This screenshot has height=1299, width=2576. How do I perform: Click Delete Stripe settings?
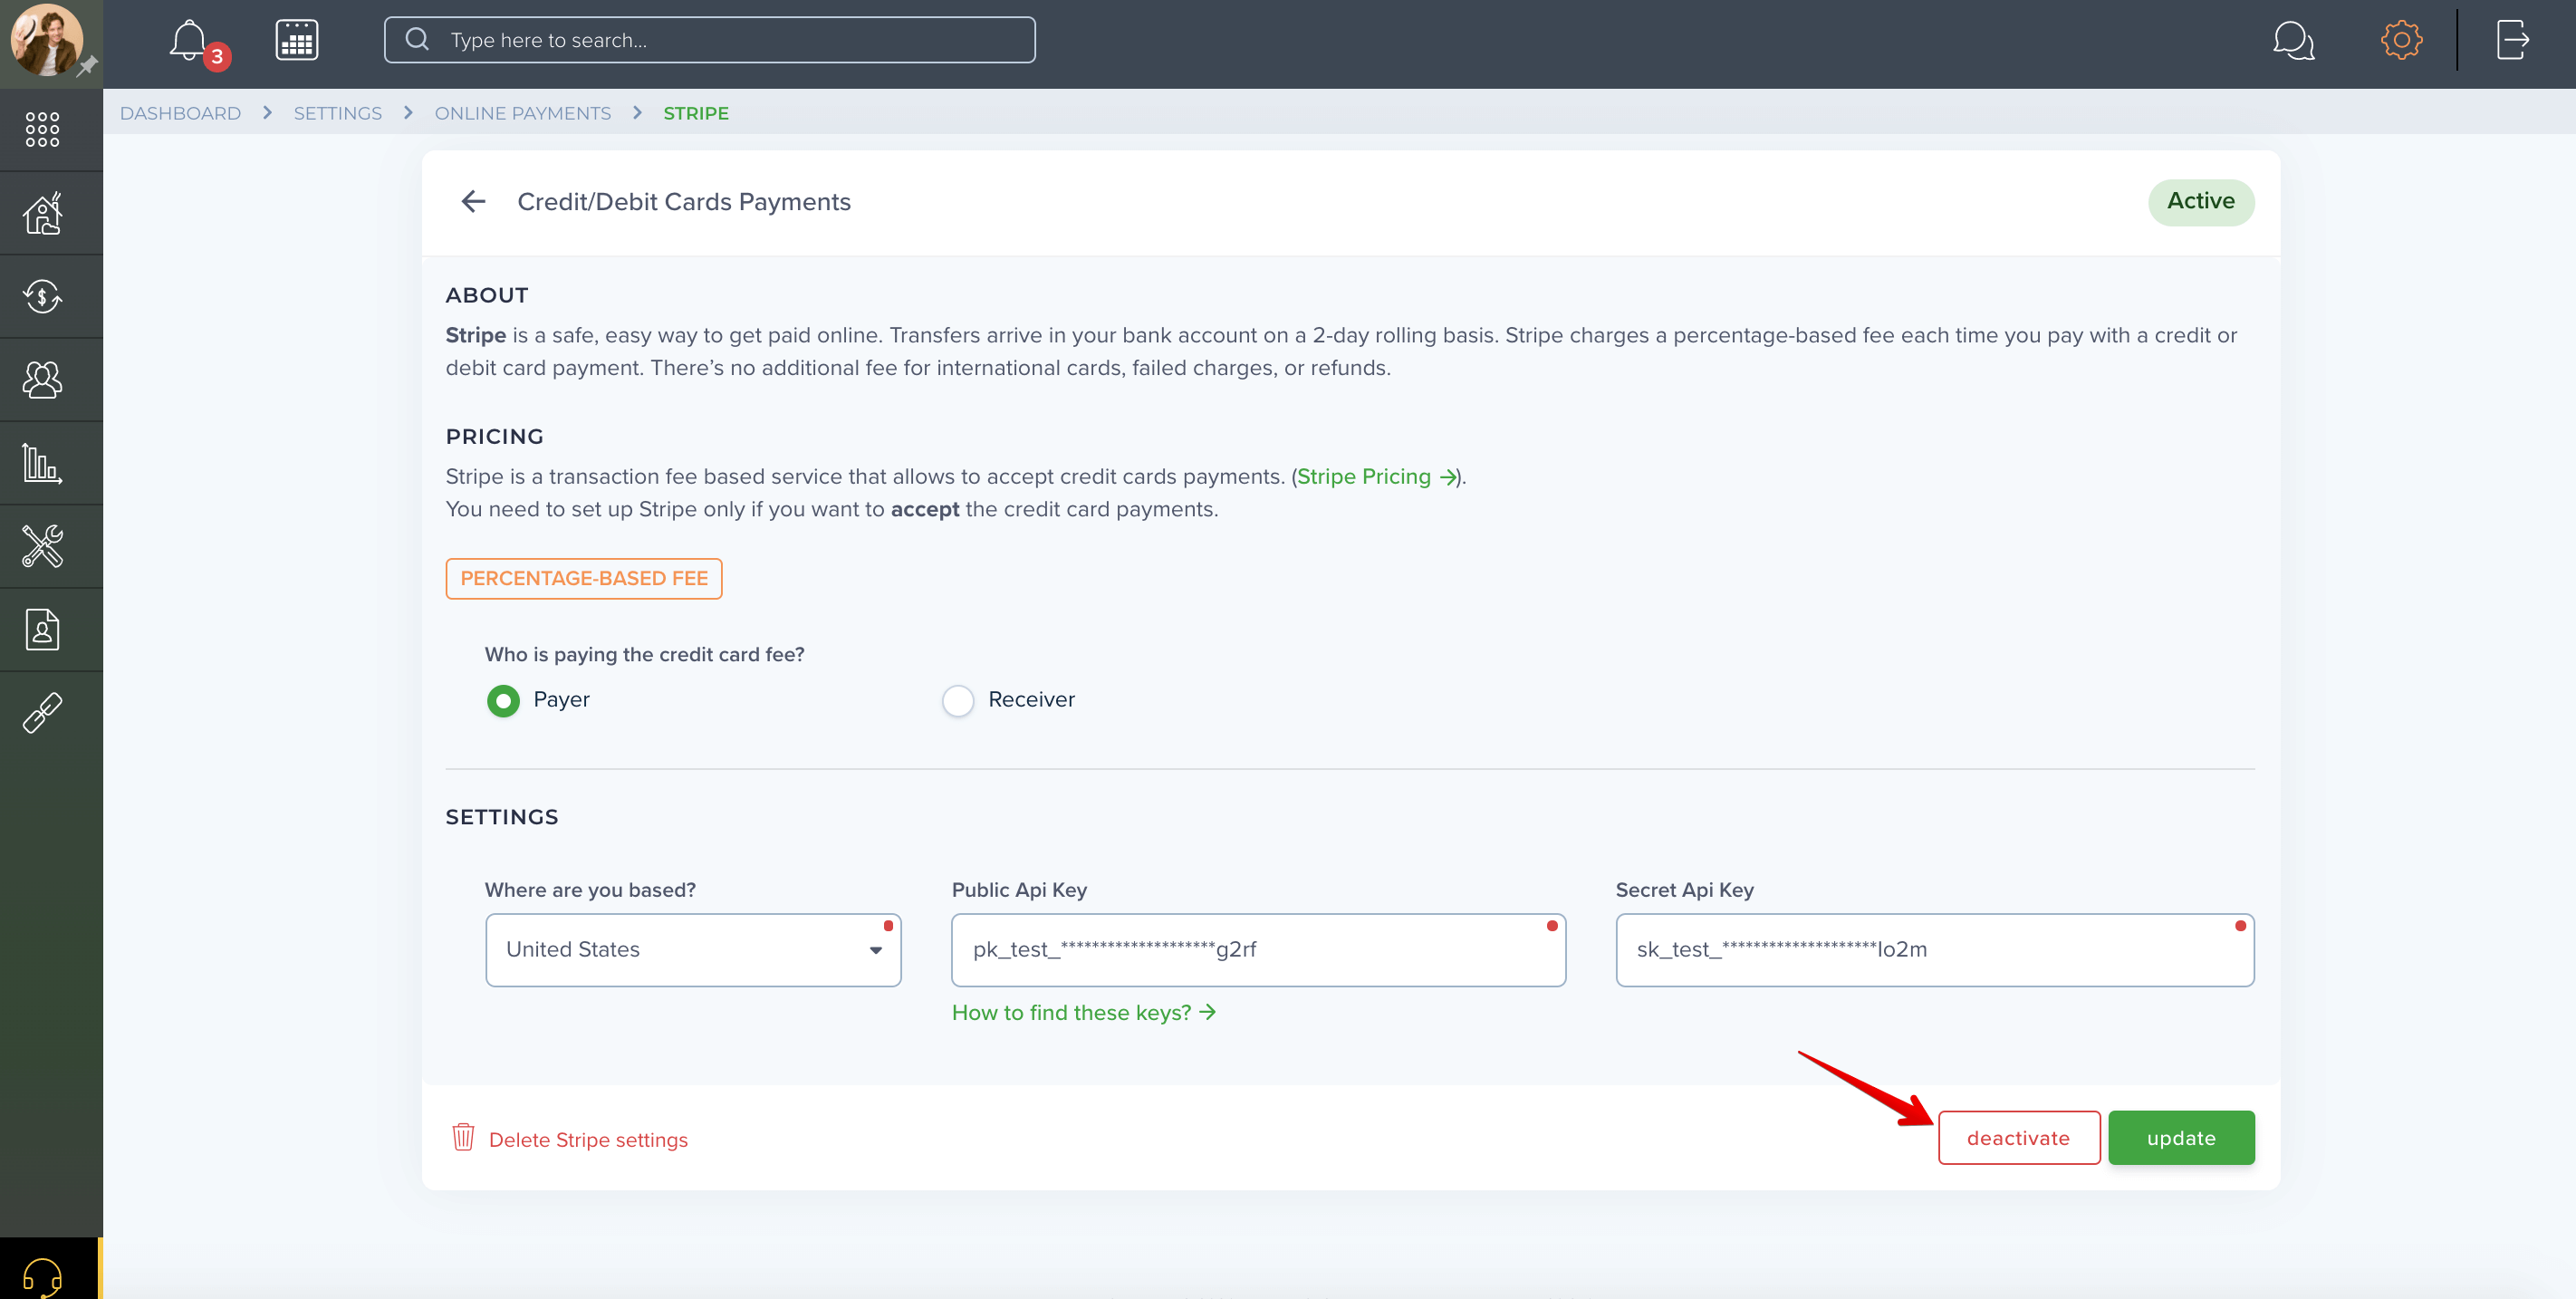point(588,1140)
